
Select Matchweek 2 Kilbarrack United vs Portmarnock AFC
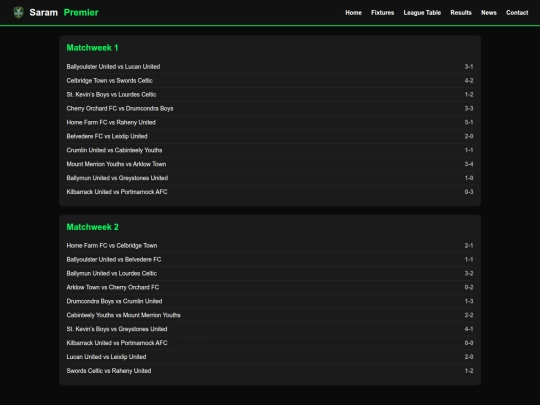tap(270, 343)
